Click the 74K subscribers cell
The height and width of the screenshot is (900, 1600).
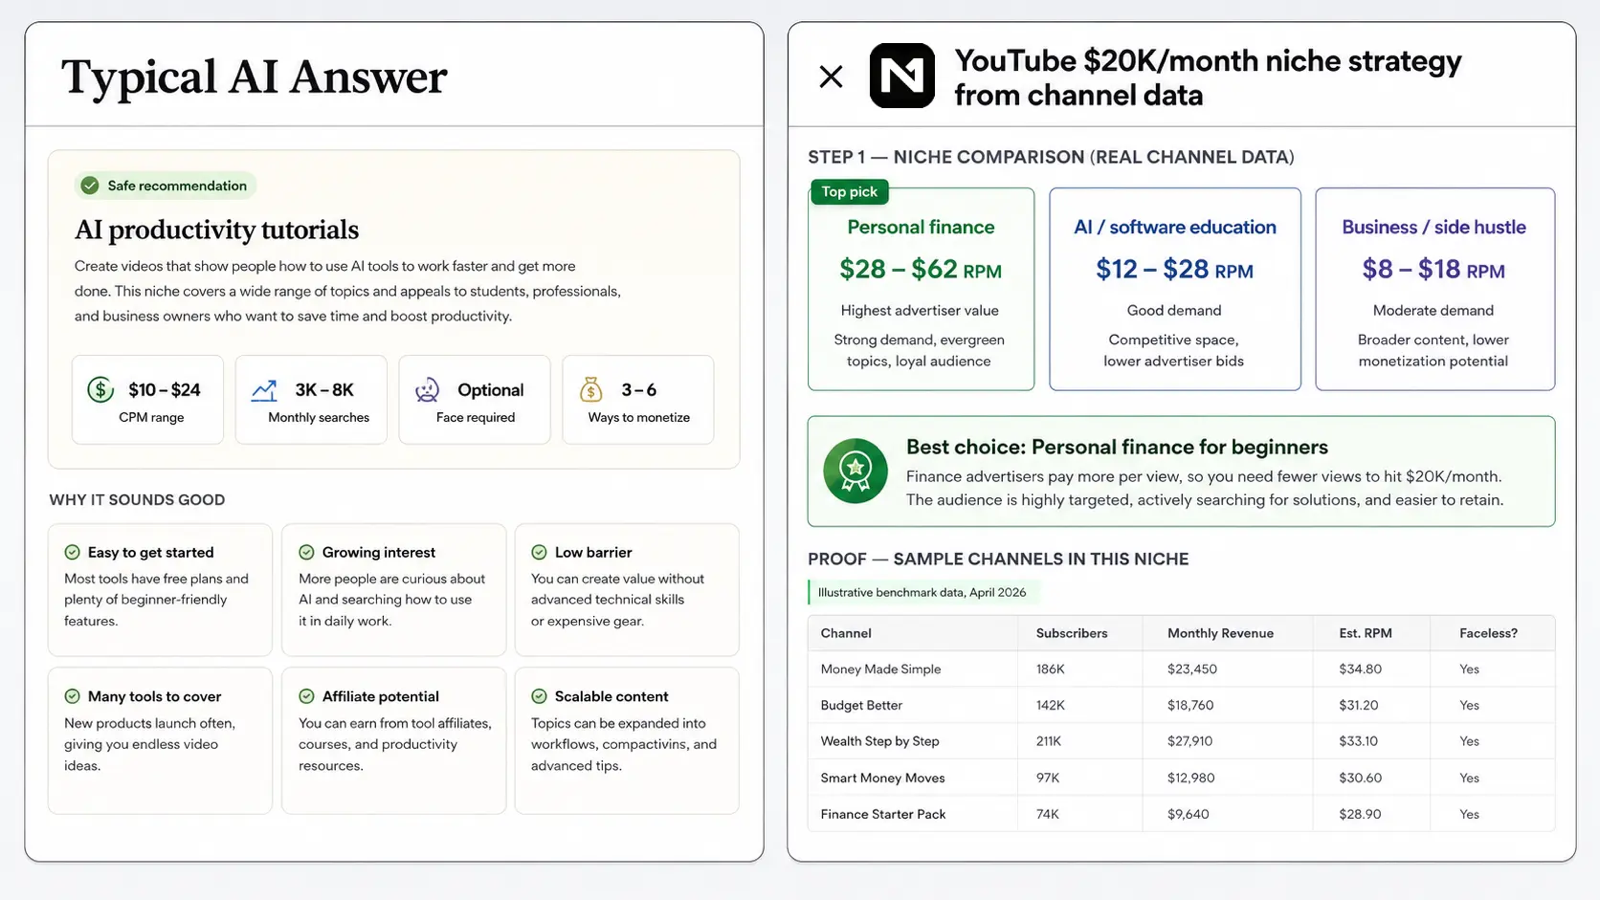1047,814
